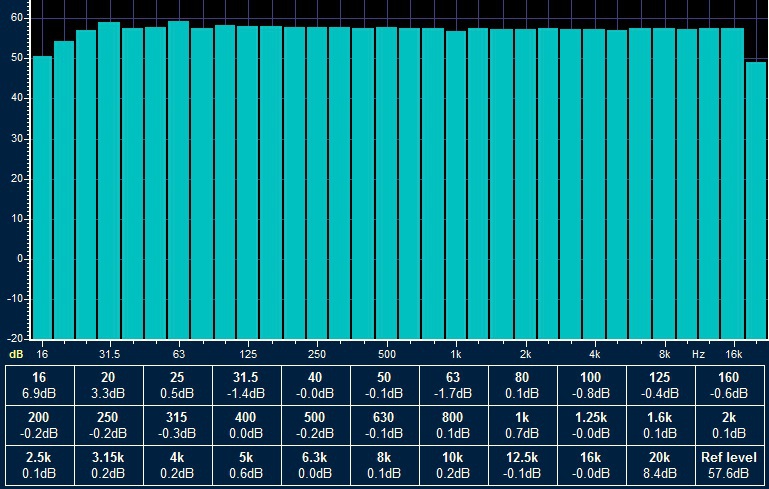Click the 1k frequency axis label
Viewport: 769px width, 489px height.
(x=456, y=354)
